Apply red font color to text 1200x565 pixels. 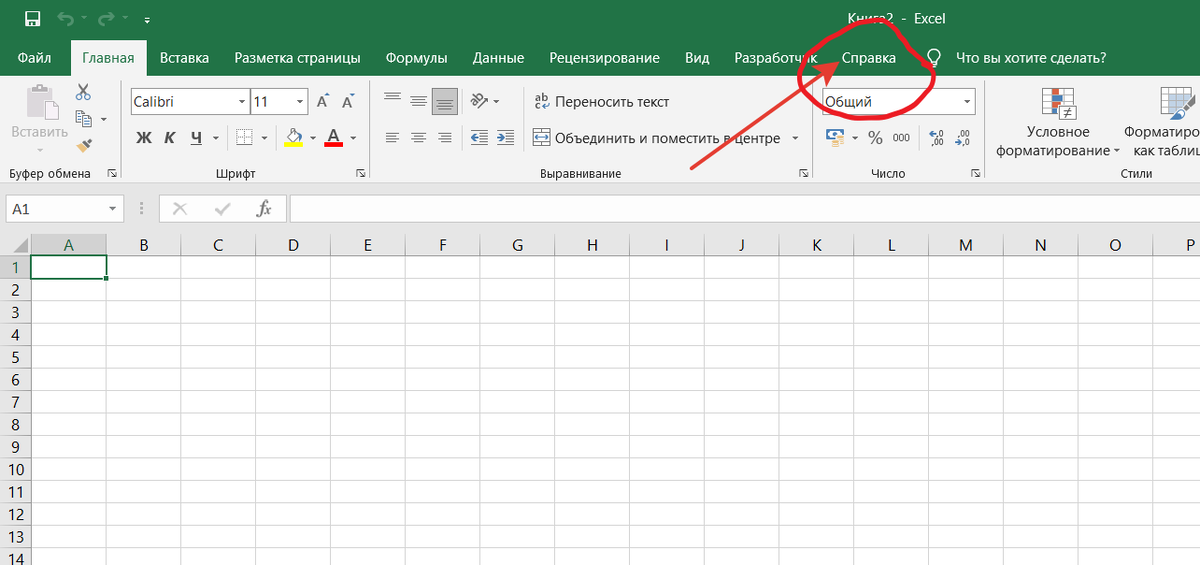[x=334, y=137]
